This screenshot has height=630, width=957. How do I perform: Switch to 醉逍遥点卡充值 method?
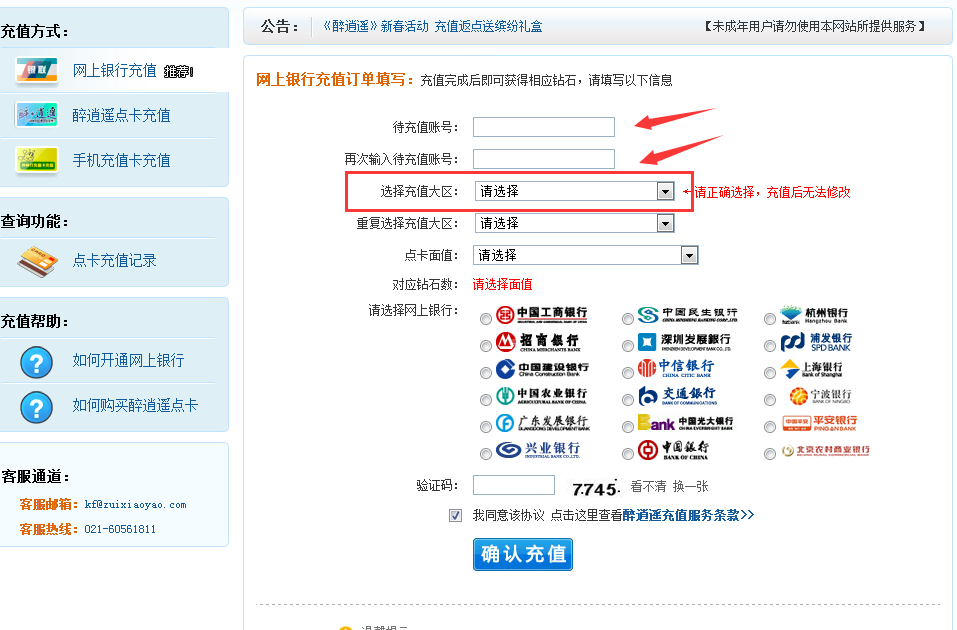pos(121,115)
